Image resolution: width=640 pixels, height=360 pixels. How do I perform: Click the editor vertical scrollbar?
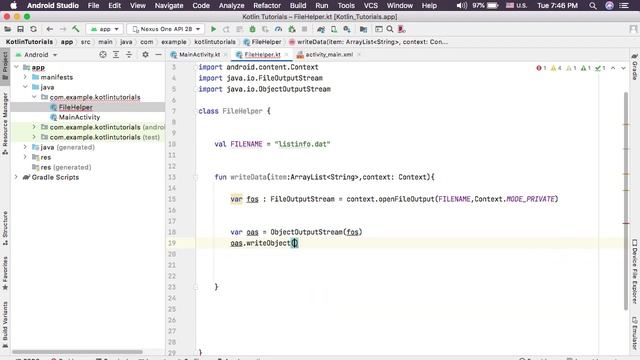(626, 201)
